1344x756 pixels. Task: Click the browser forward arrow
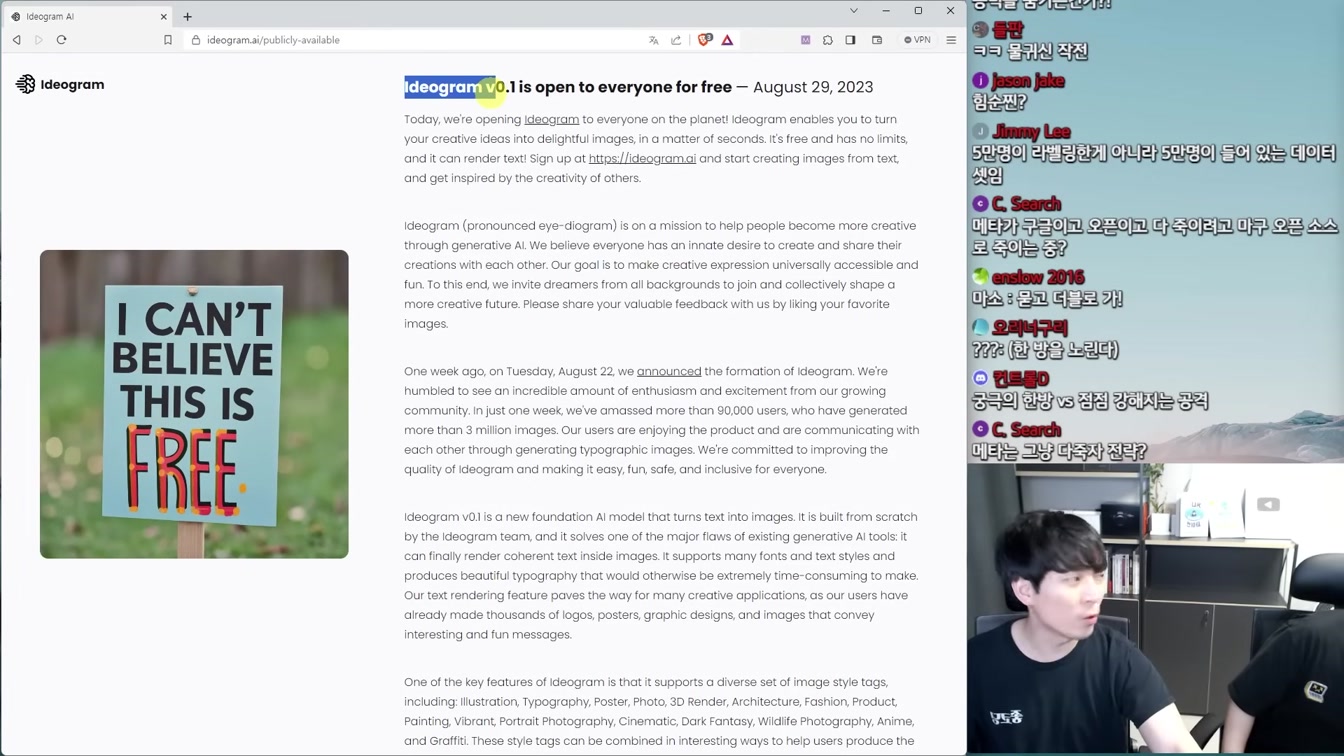[39, 40]
